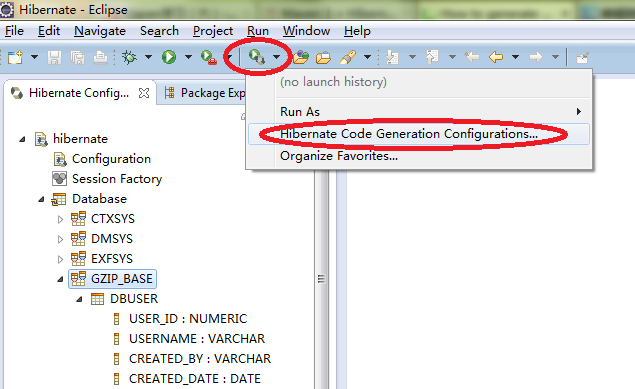Select the USERNAME : VARCHAR column

[197, 339]
